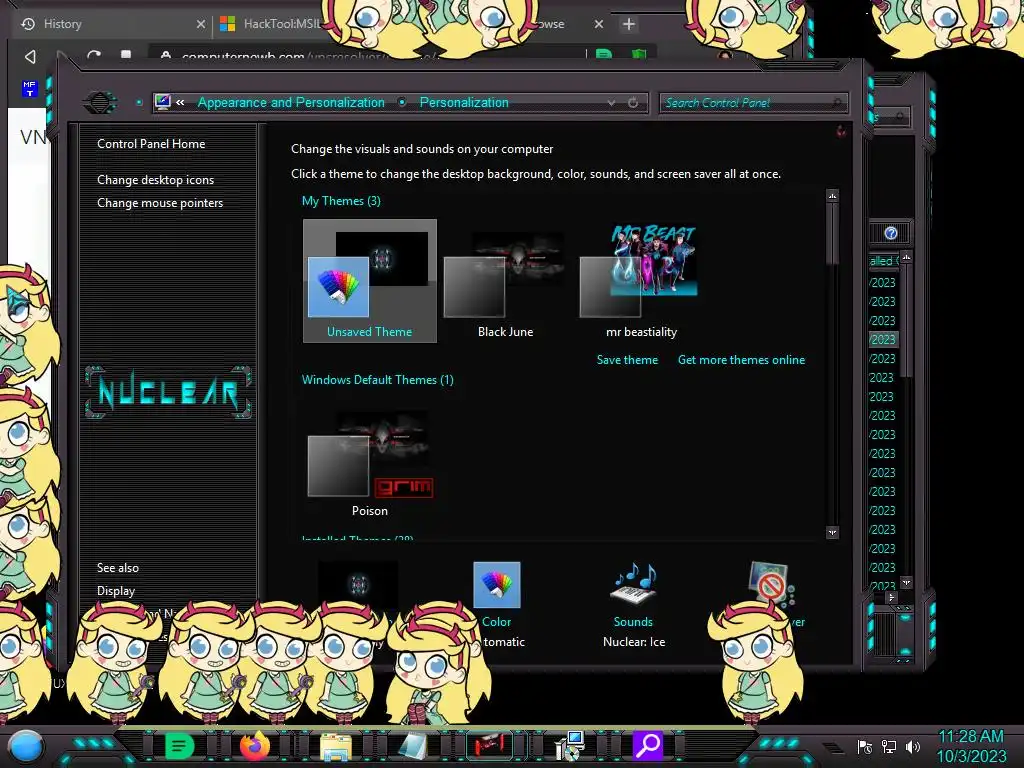1024x768 pixels.
Task: Click the active red app on taskbar
Action: 491,745
